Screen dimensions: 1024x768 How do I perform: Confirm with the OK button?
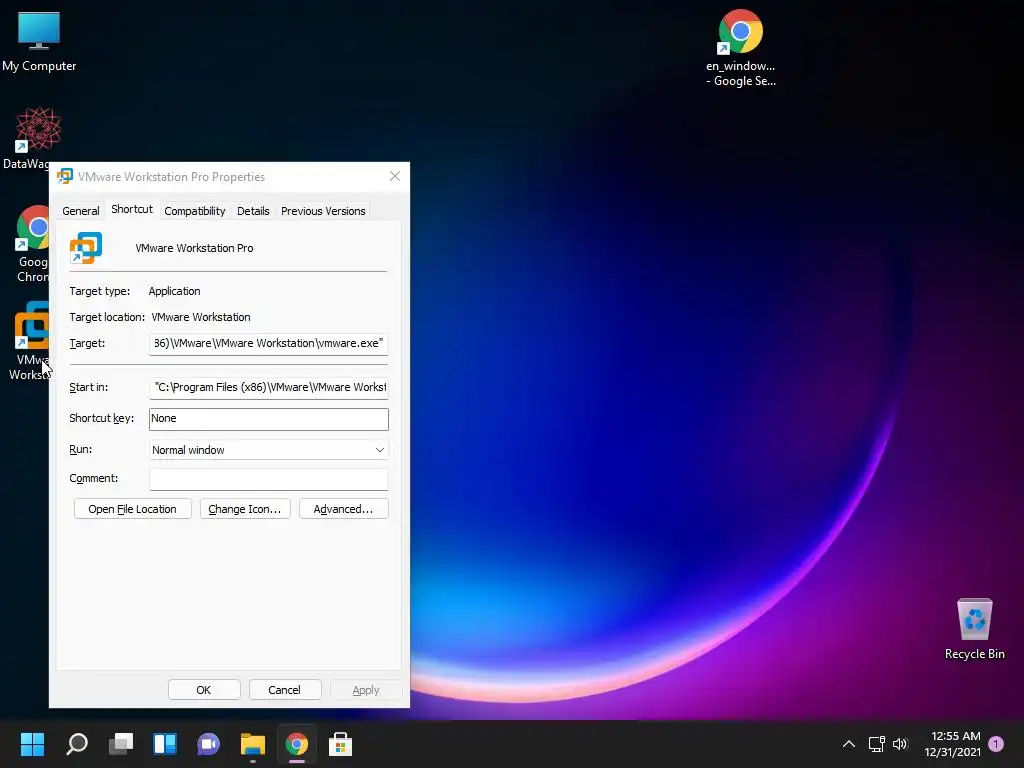pos(204,690)
